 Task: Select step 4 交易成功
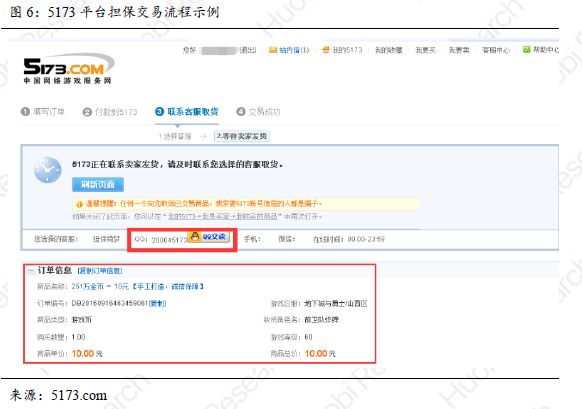click(258, 111)
